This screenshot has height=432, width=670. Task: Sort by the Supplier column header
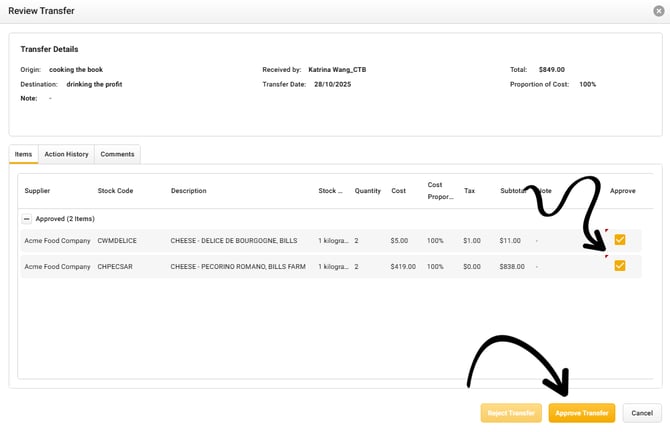tap(37, 191)
